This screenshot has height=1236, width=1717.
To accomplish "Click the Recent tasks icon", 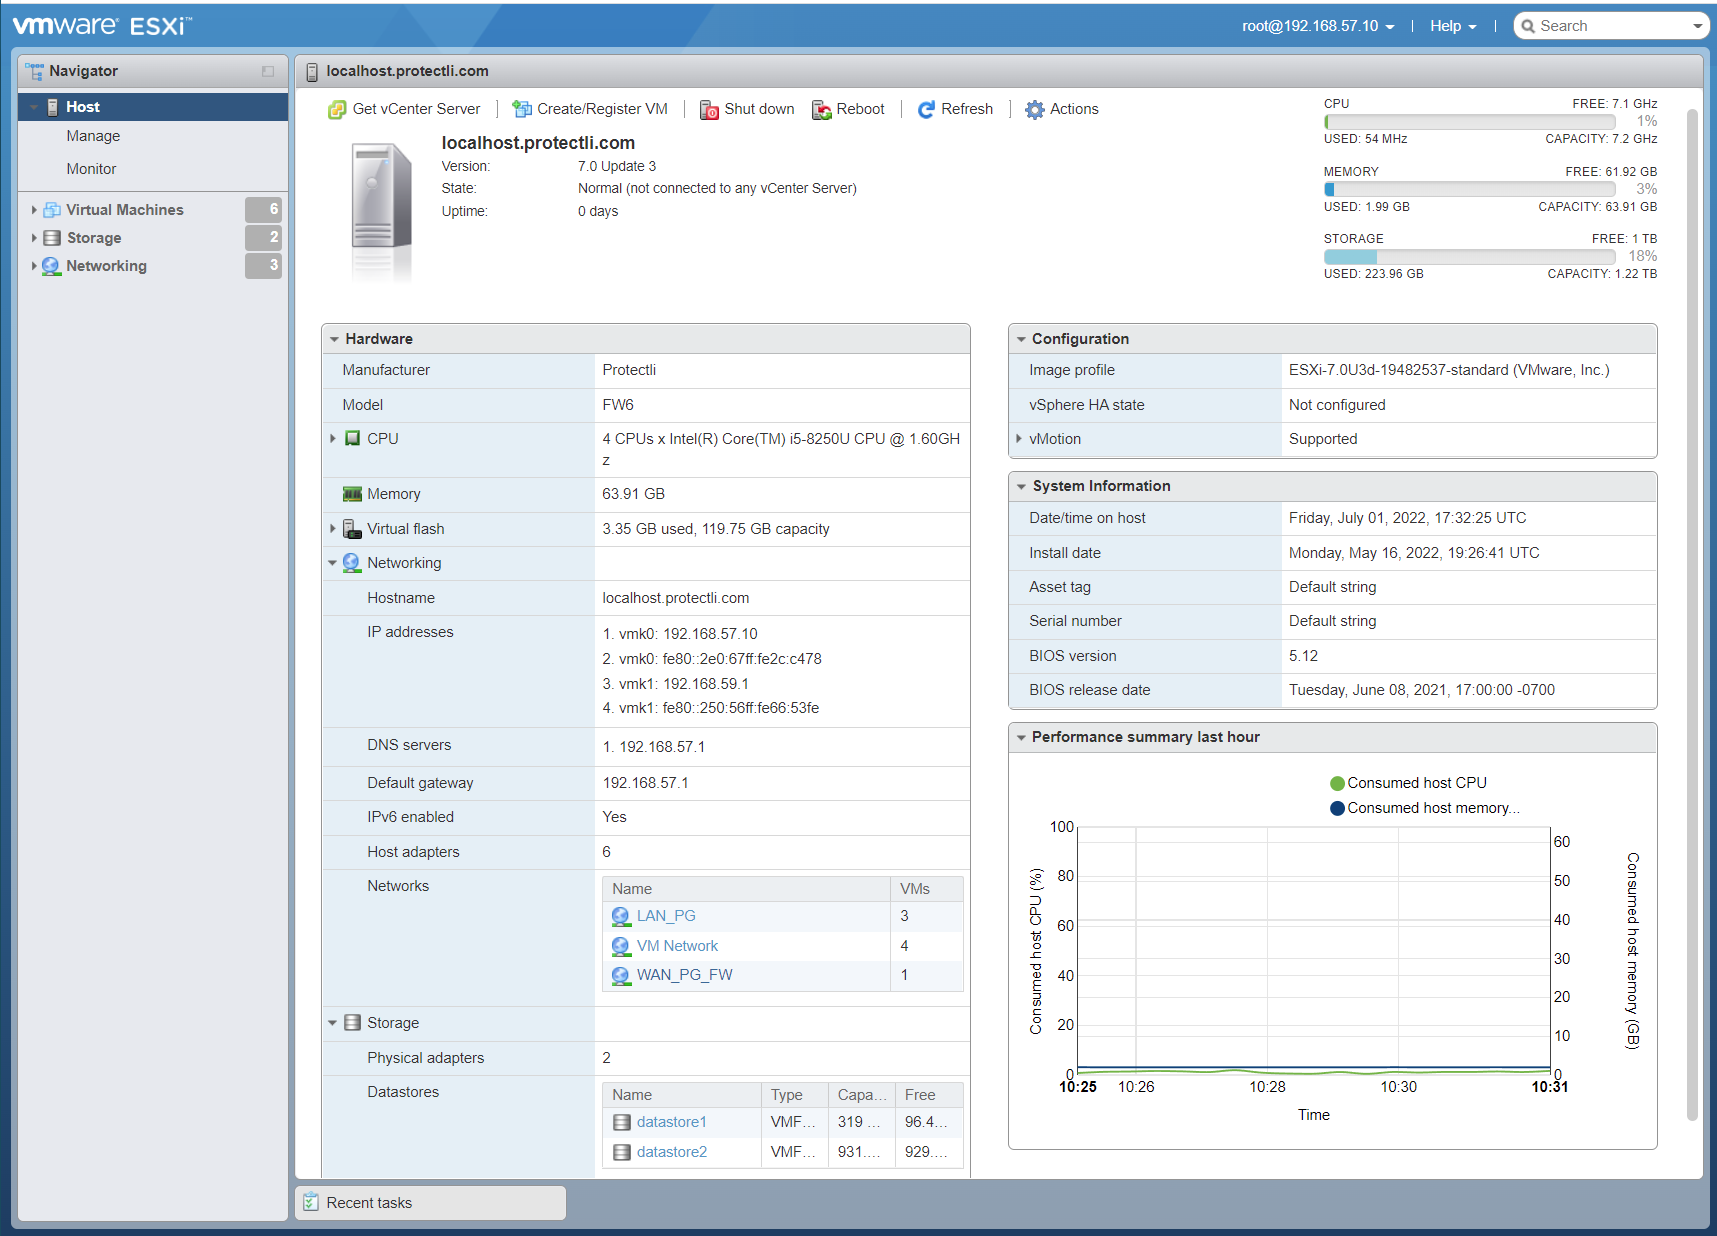I will coord(311,1202).
